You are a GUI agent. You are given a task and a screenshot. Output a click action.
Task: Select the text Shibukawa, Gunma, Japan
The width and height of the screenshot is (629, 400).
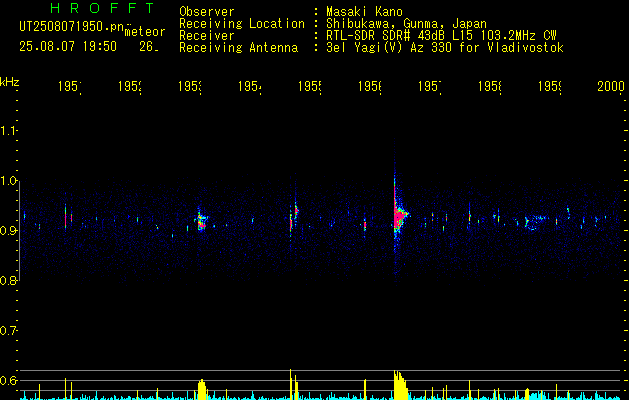point(406,24)
